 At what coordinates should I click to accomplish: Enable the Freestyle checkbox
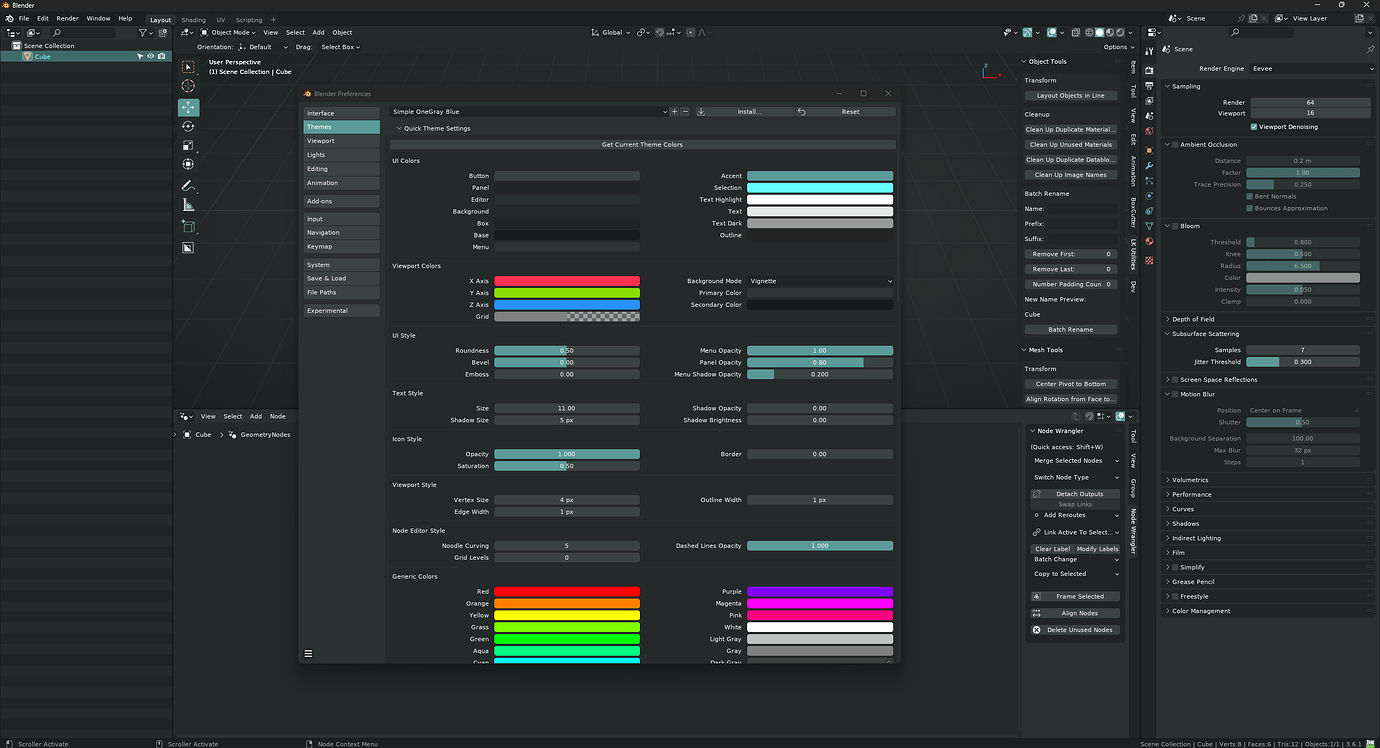[x=1175, y=597]
